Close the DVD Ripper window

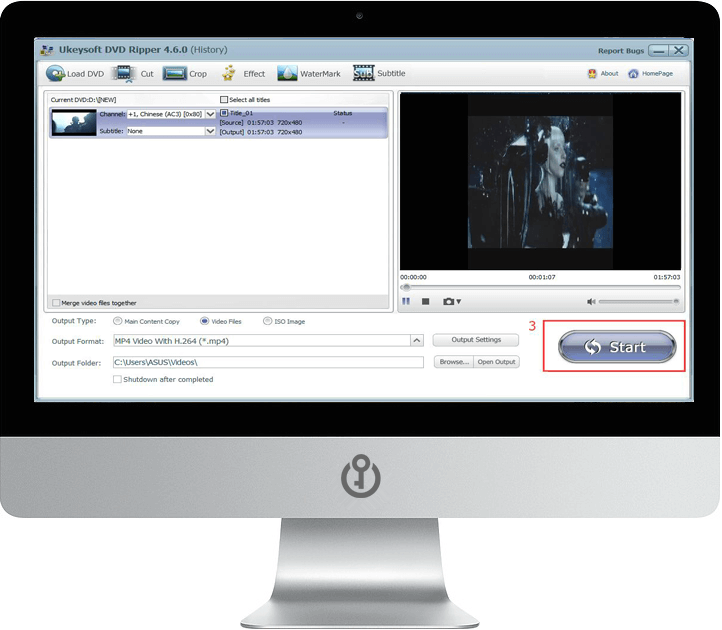(679, 51)
